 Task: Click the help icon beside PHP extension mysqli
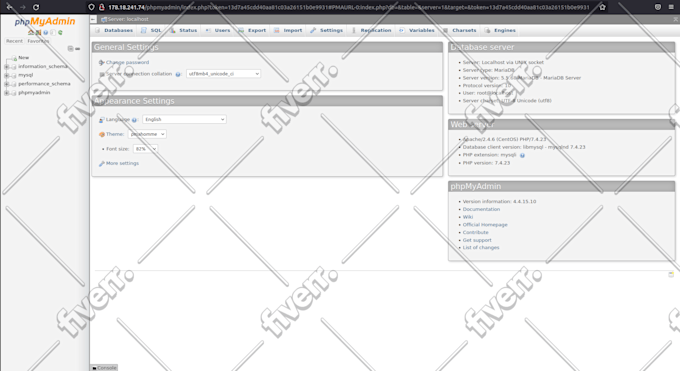522,155
